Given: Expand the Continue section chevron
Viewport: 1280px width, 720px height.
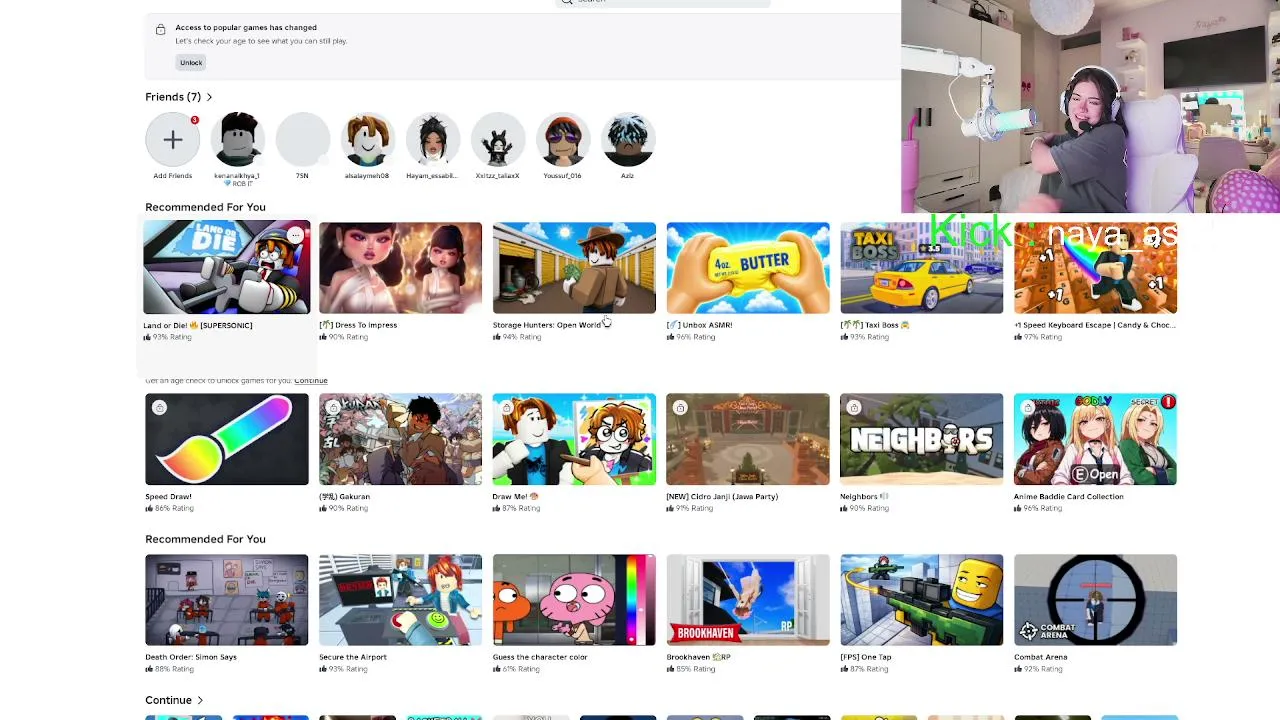Looking at the screenshot, I should click(200, 700).
